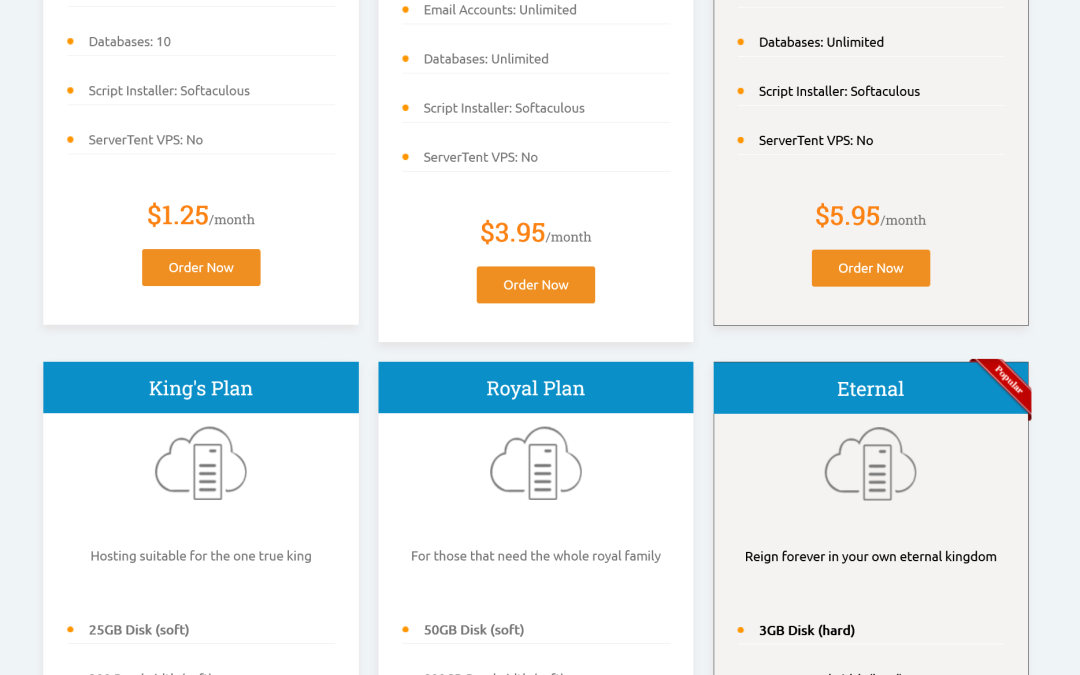
Task: Click 'Reign forever in your own eternal kingdom' text
Action: tap(871, 557)
